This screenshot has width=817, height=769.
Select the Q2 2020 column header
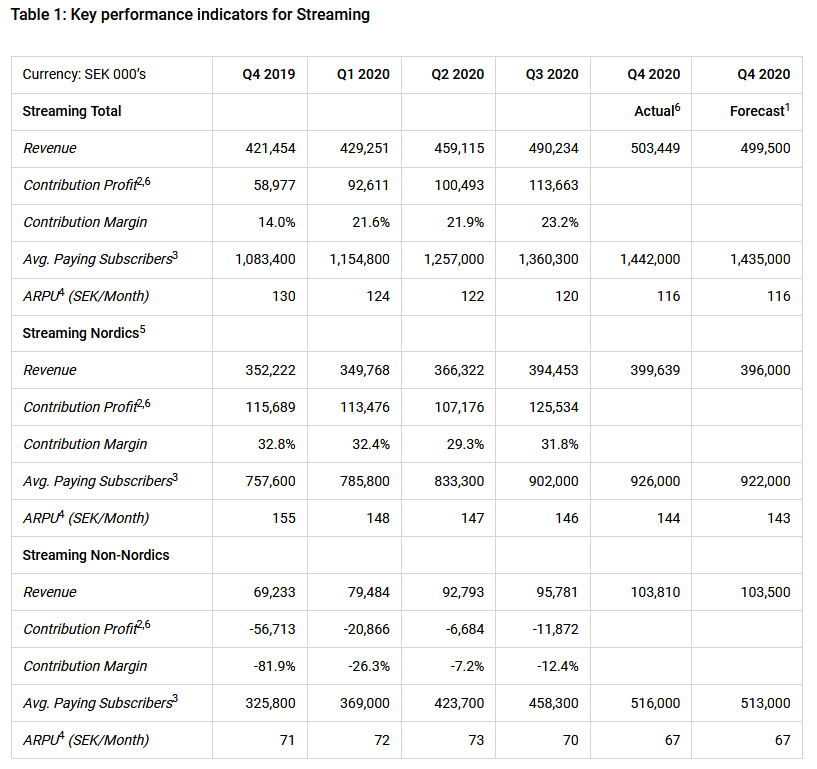pos(457,74)
